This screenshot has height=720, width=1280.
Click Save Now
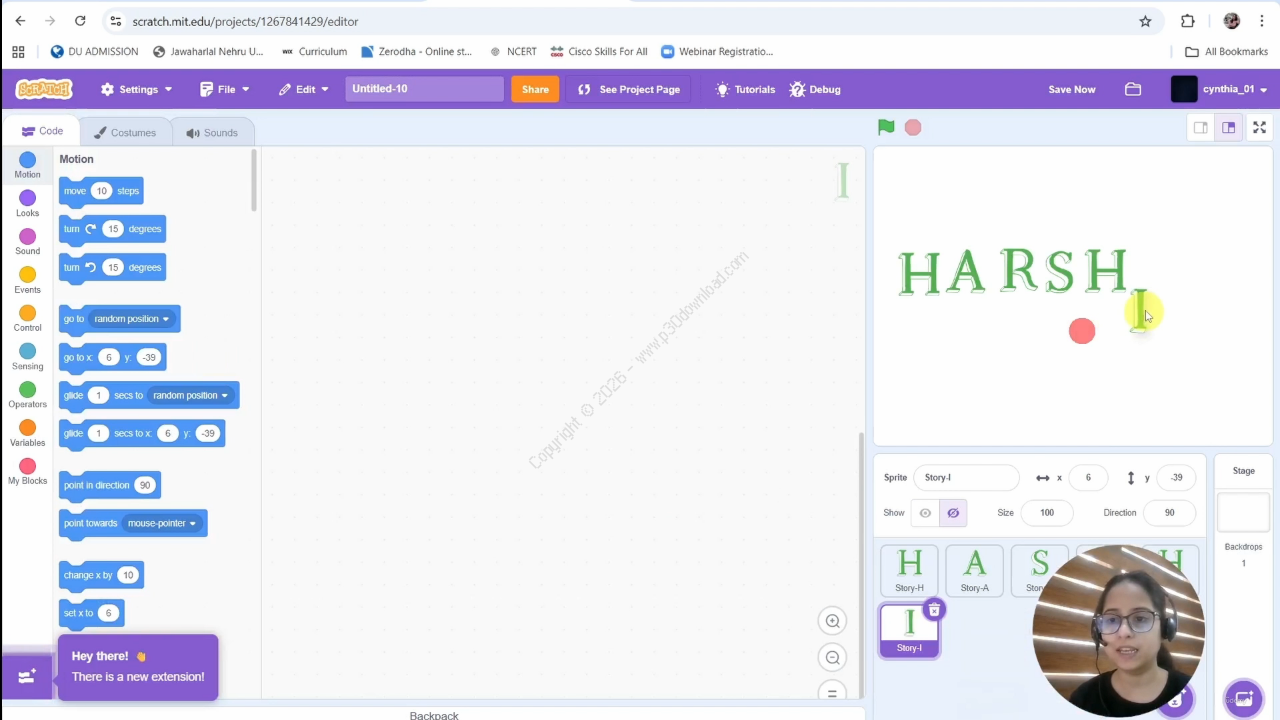tap(1072, 89)
